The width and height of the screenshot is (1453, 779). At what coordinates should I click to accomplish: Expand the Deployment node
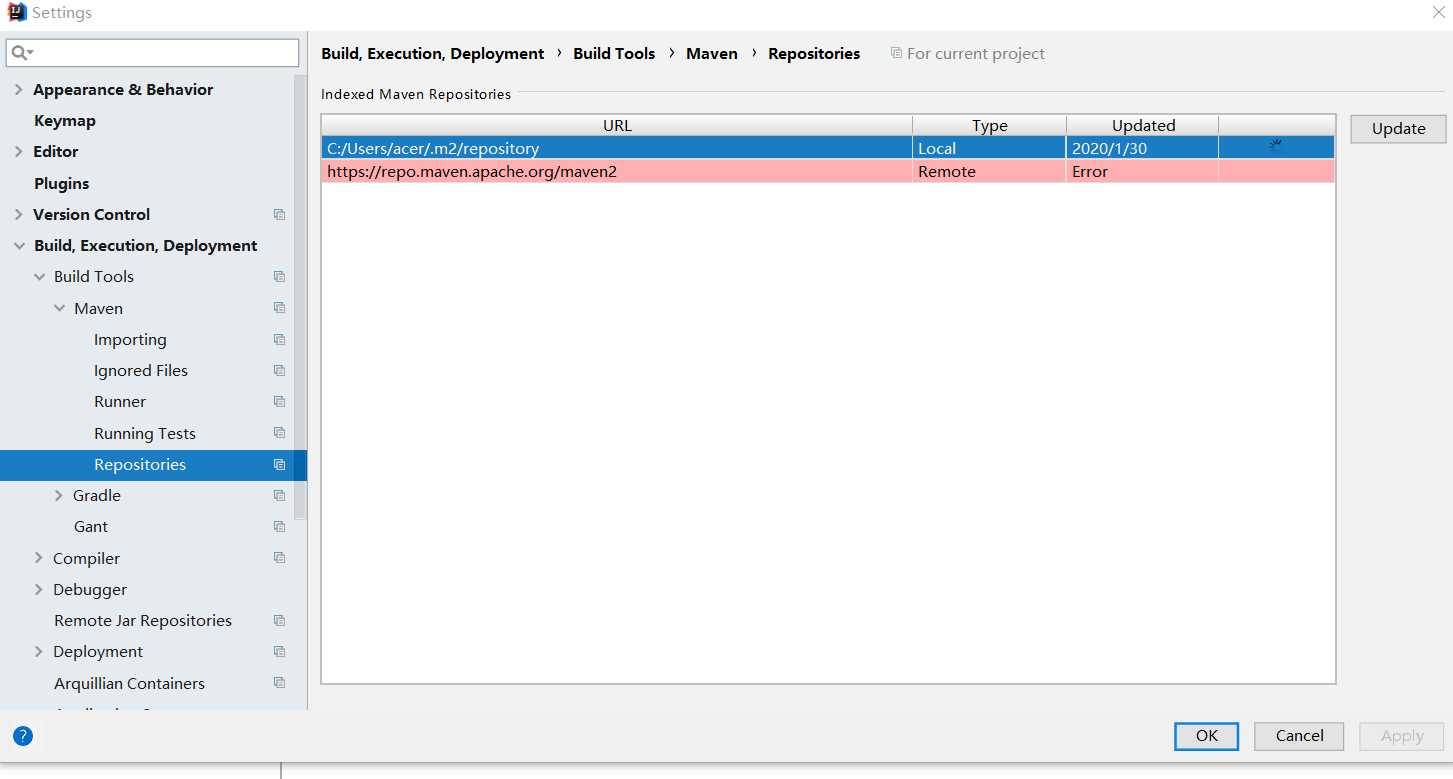point(39,652)
